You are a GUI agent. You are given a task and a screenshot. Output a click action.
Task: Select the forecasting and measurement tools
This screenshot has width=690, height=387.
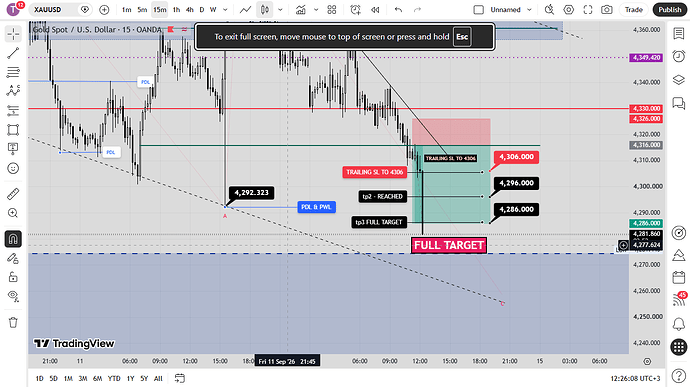(x=13, y=111)
